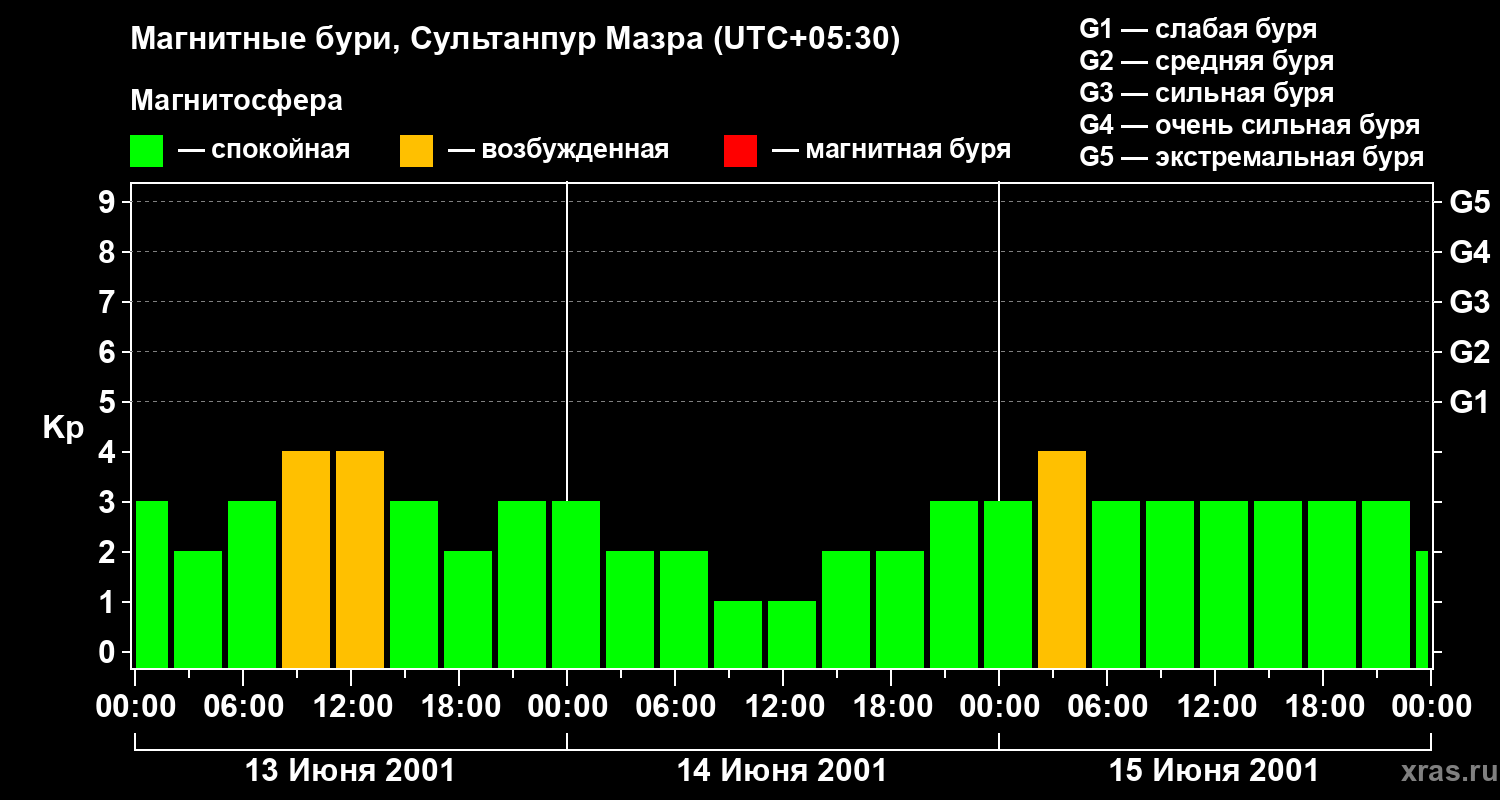The image size is (1500, 800).
Task: Click the '15 Июня 2001' date label
Action: (x=1214, y=771)
